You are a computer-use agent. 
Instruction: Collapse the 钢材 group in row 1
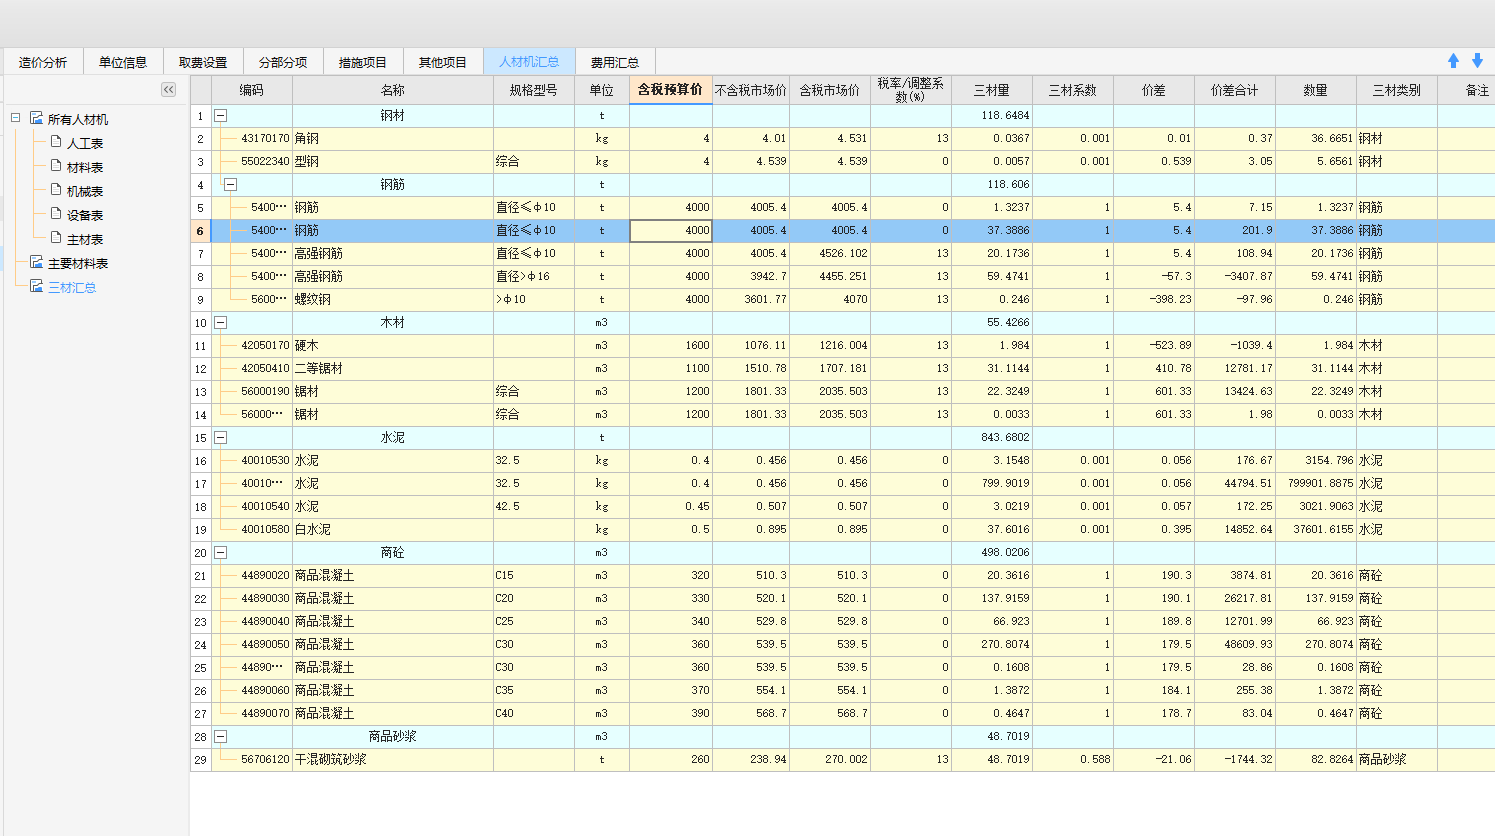221,116
